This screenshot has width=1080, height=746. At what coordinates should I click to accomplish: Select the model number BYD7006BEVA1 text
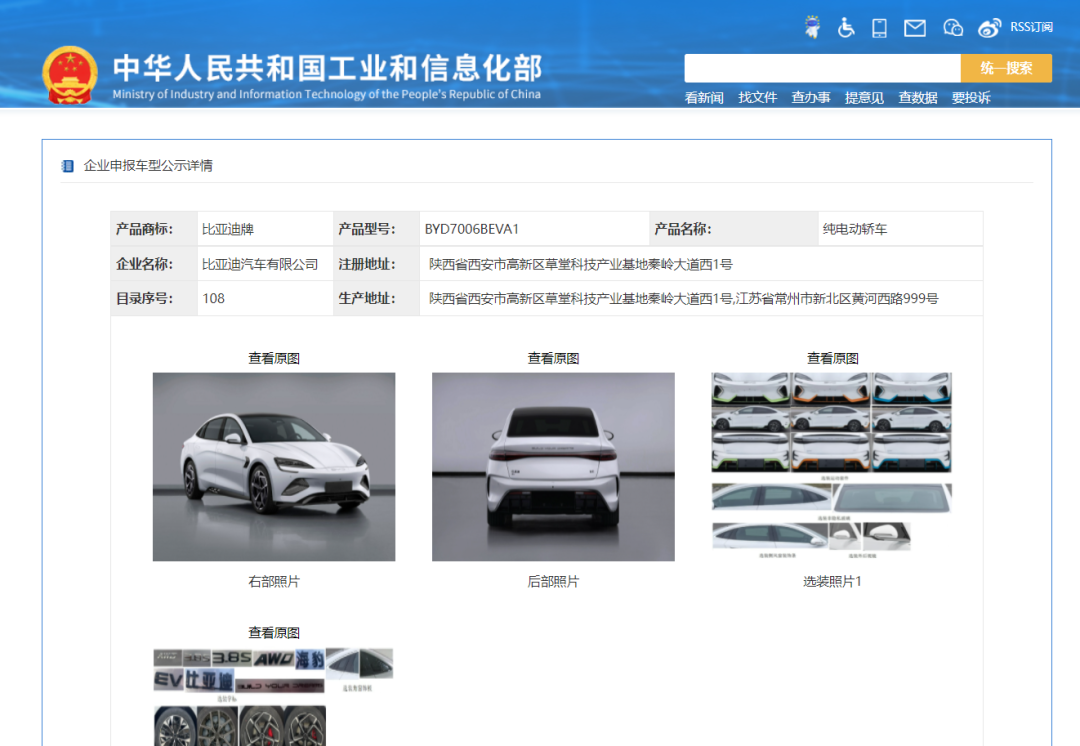pyautogui.click(x=472, y=229)
